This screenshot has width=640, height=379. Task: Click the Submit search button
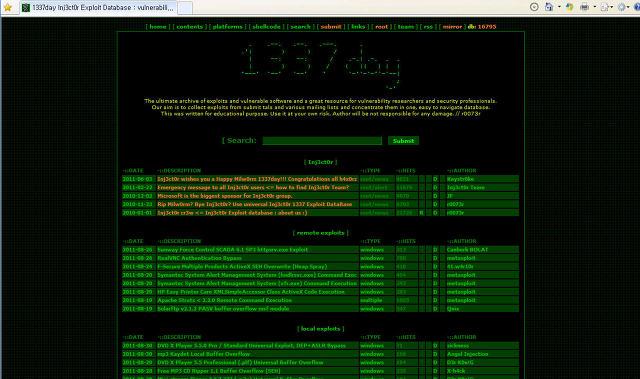[403, 141]
